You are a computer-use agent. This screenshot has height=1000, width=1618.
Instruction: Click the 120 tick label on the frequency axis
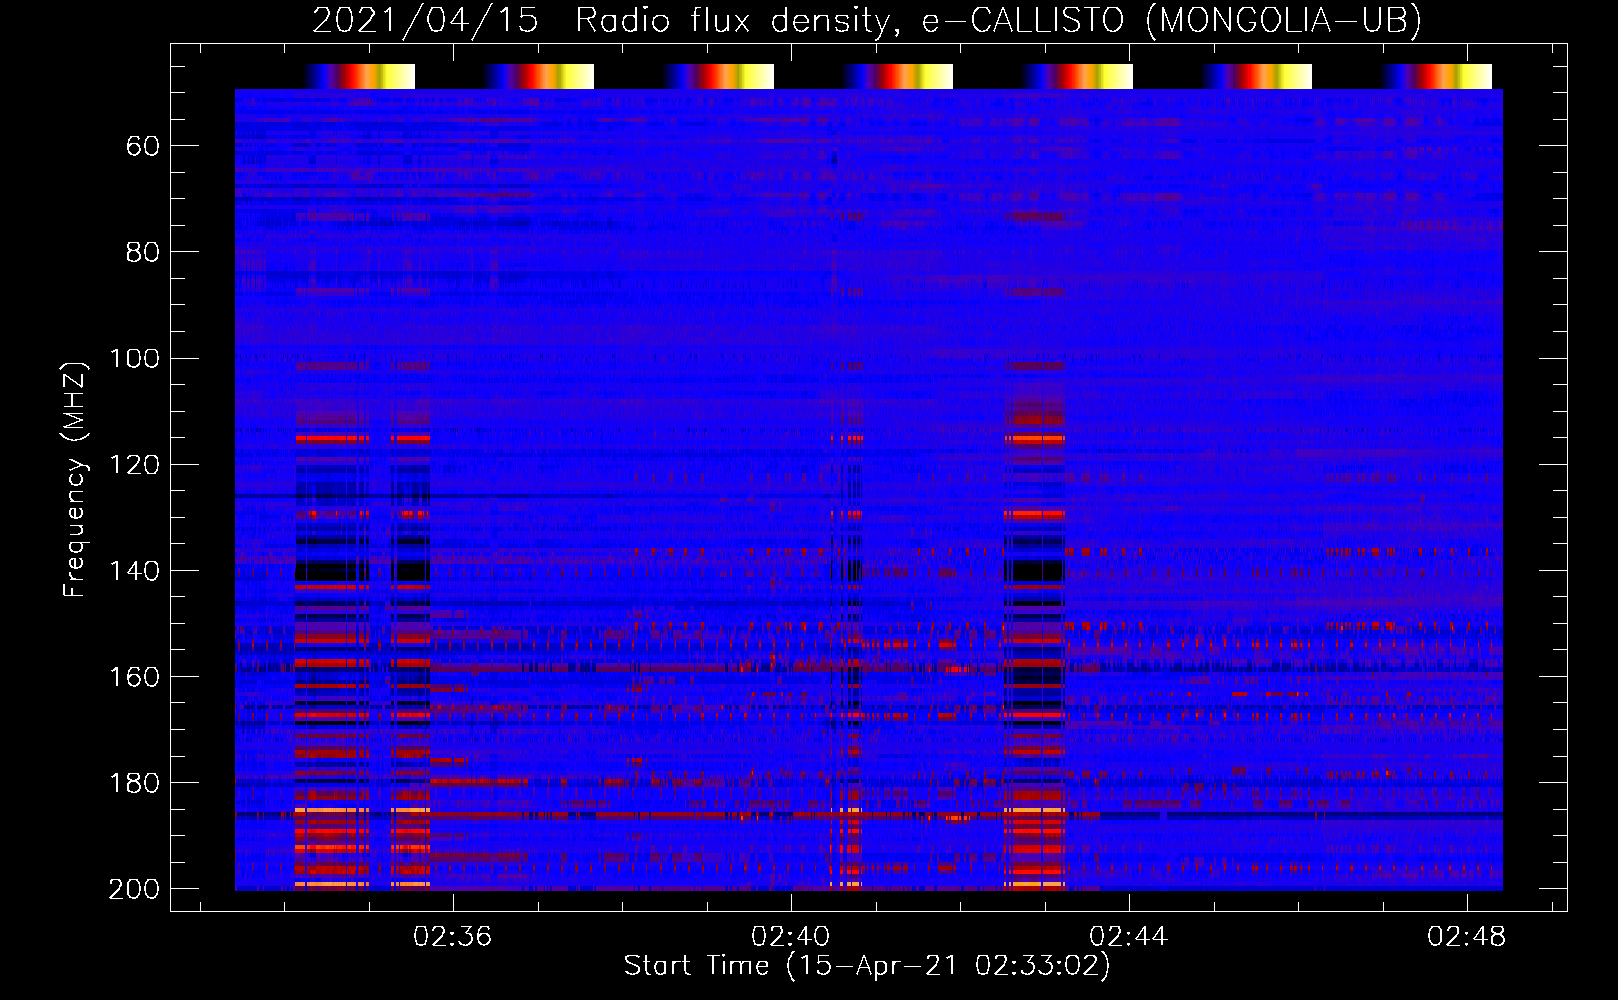(x=134, y=465)
